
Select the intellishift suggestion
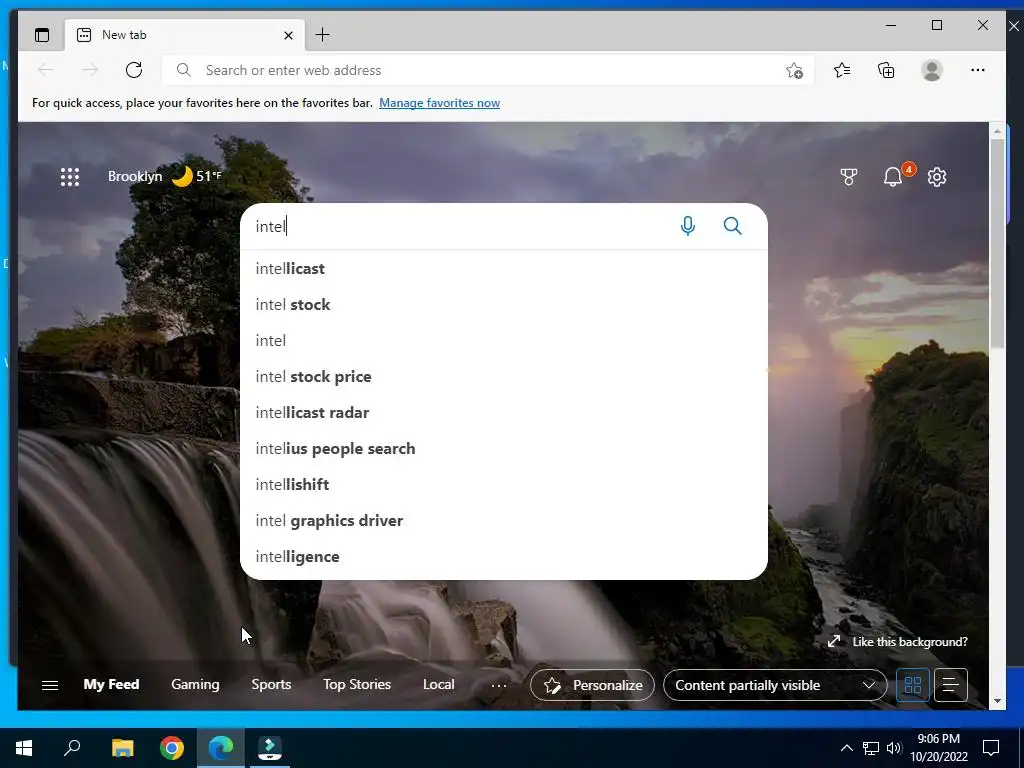(x=504, y=484)
